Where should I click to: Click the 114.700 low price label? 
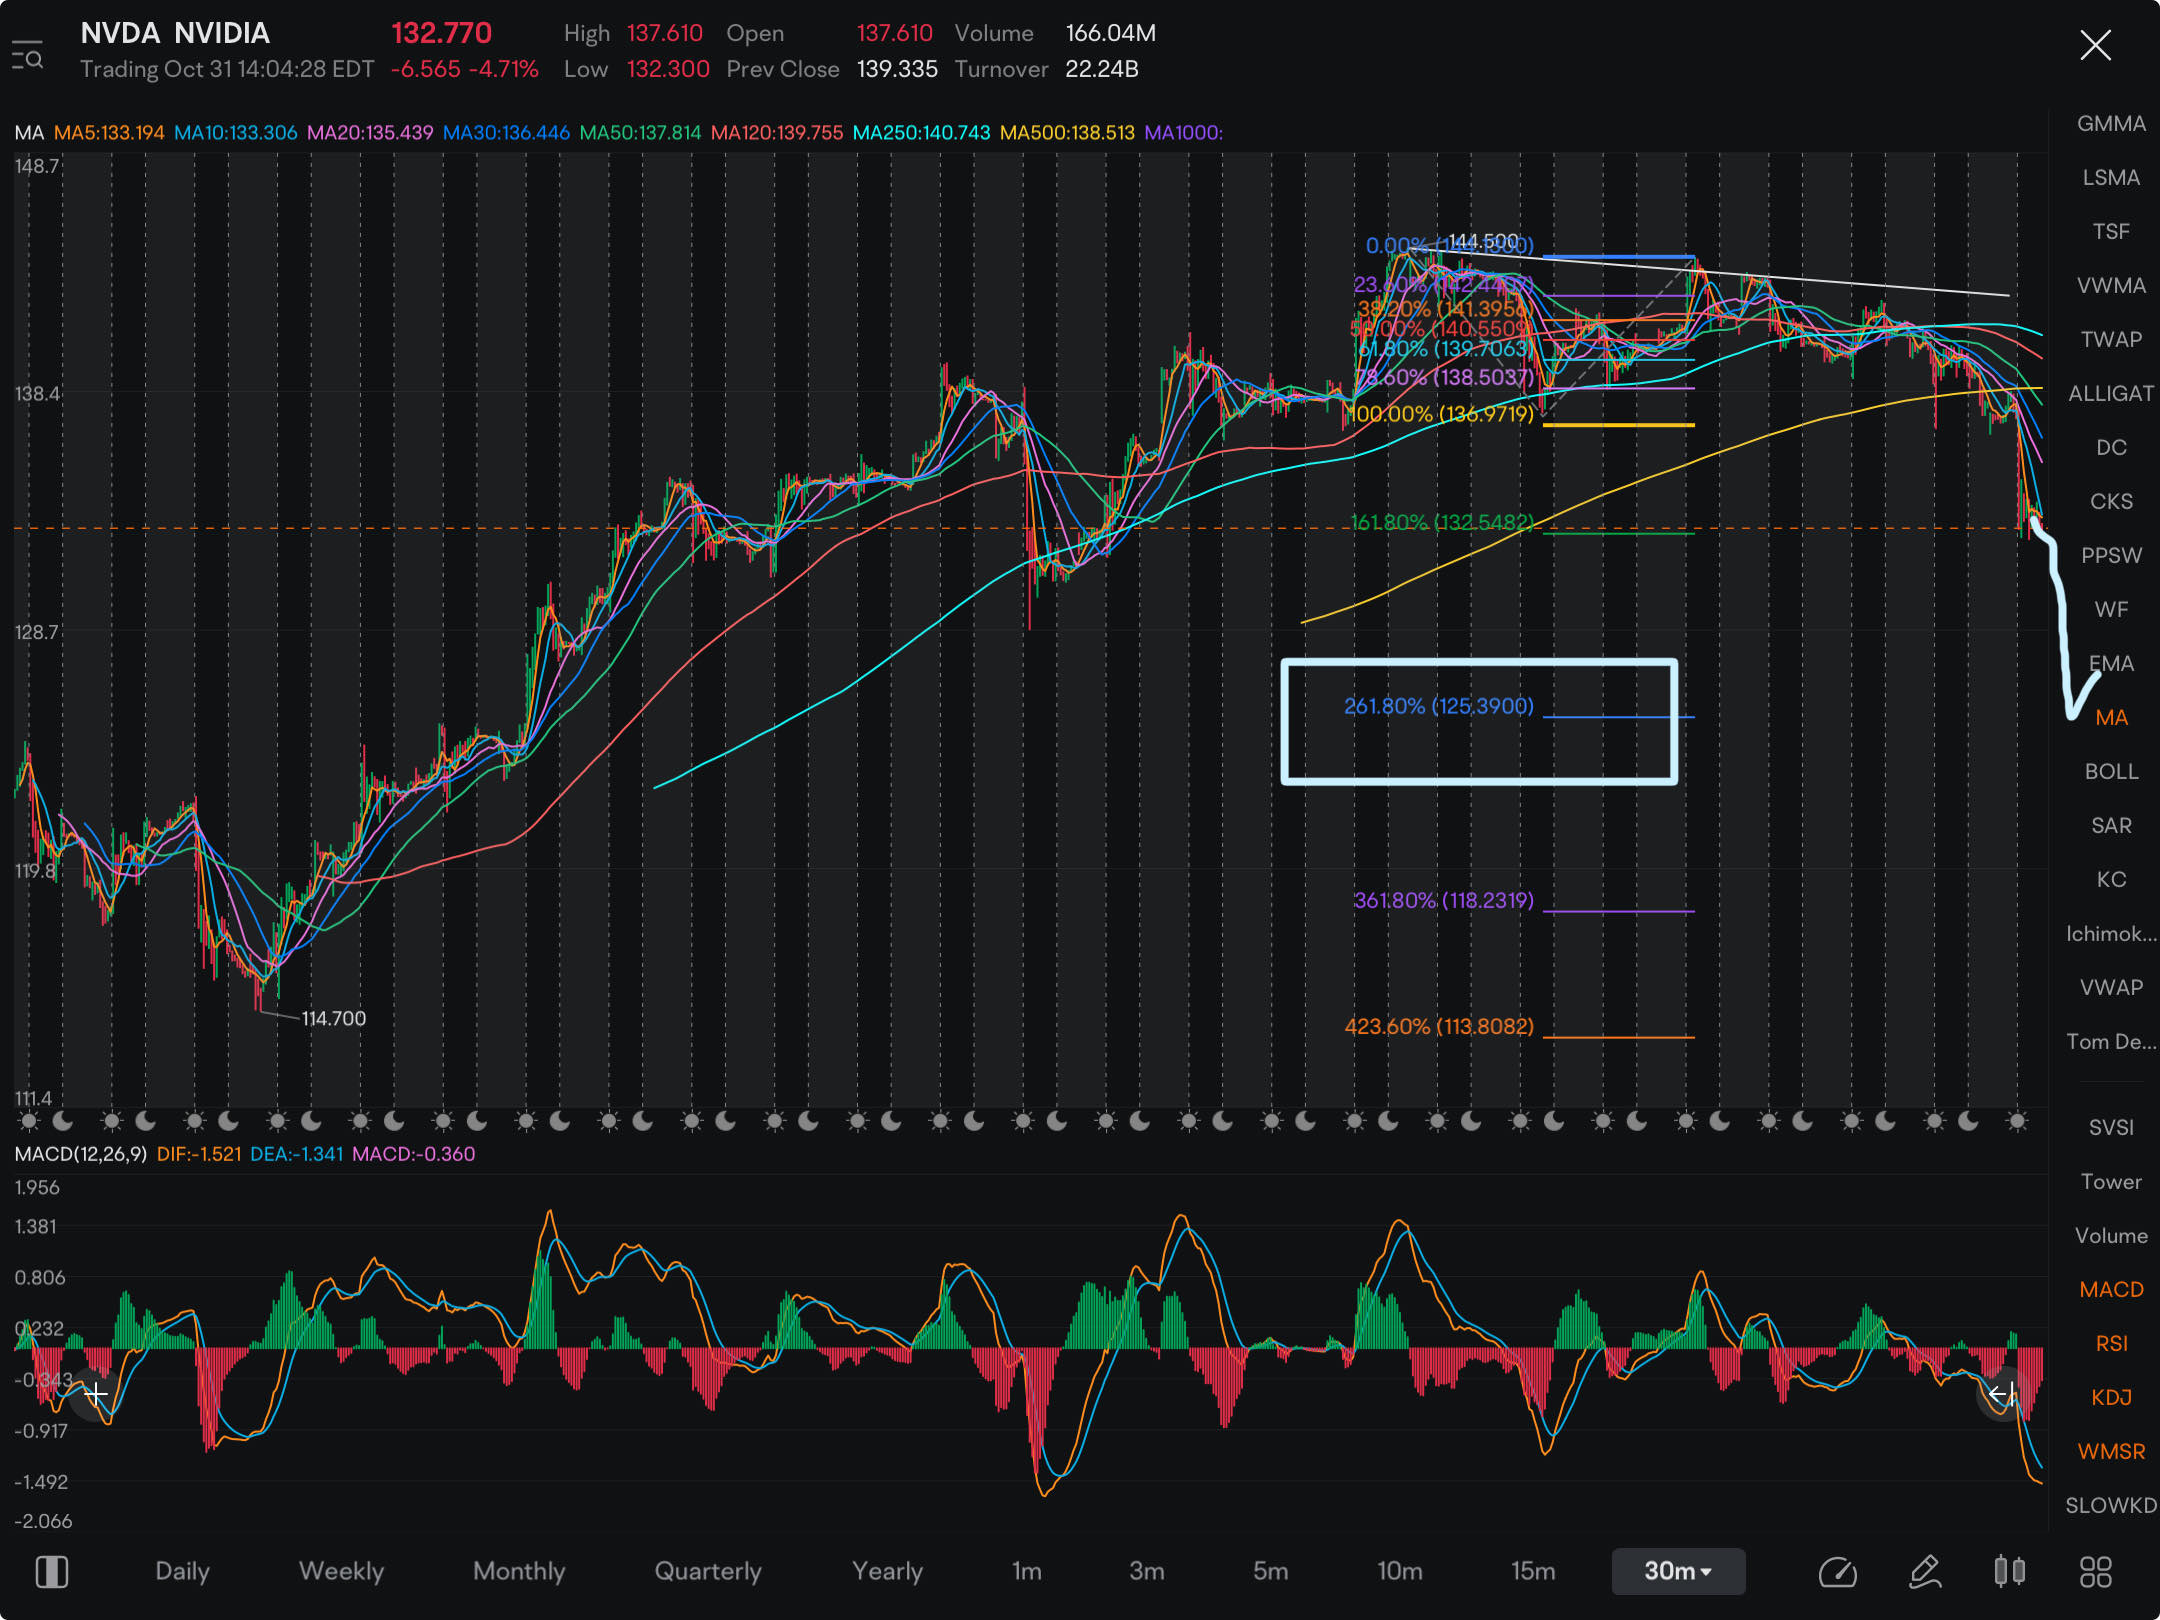[x=334, y=1018]
